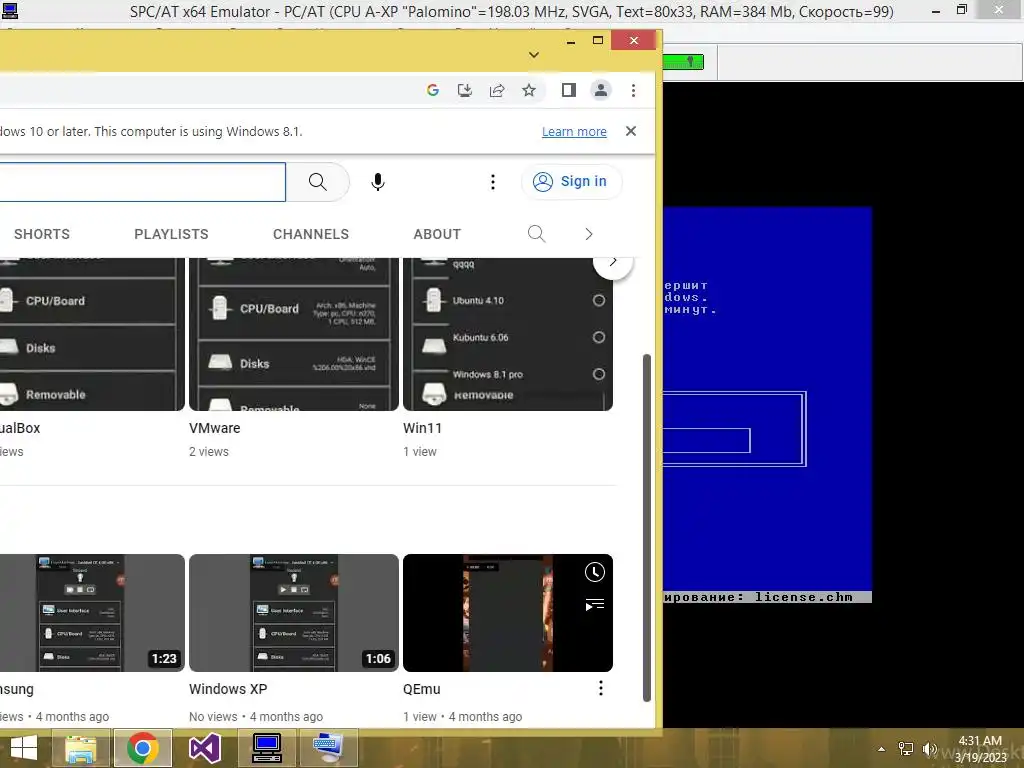Screen dimensions: 1024x768
Task: Click the volume speaker tray icon
Action: point(929,749)
